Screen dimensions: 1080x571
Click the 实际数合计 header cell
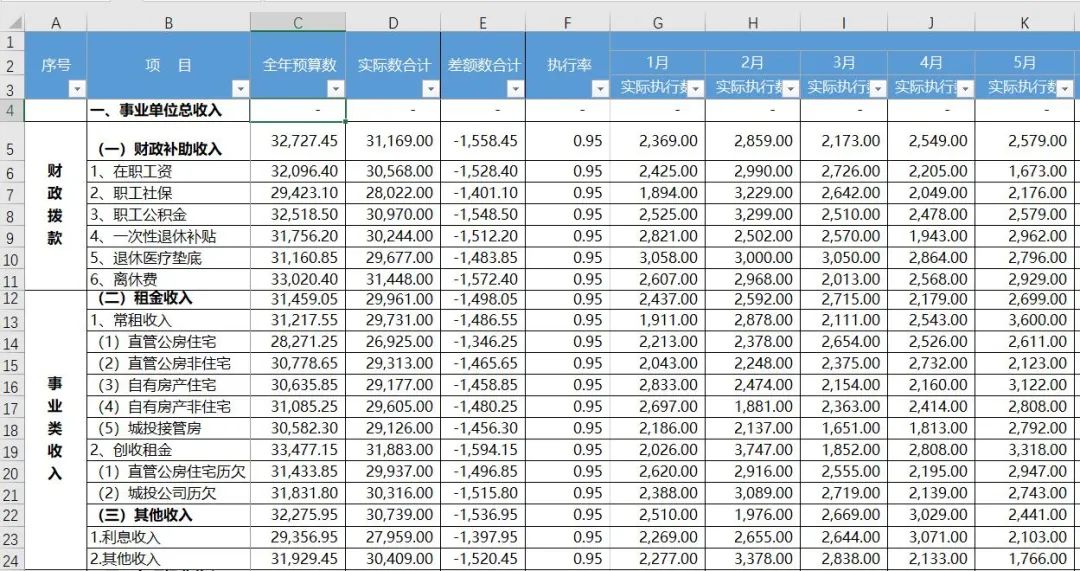click(393, 65)
